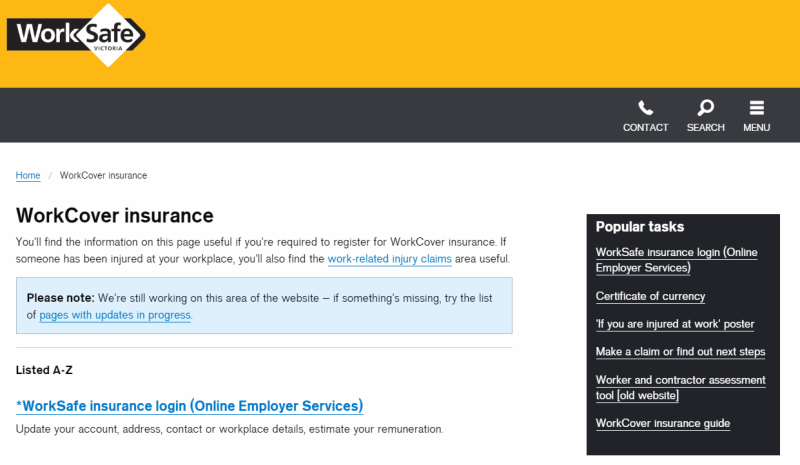Viewport: 800px width, 465px height.
Task: Open search via magnifier icon
Action: (706, 108)
